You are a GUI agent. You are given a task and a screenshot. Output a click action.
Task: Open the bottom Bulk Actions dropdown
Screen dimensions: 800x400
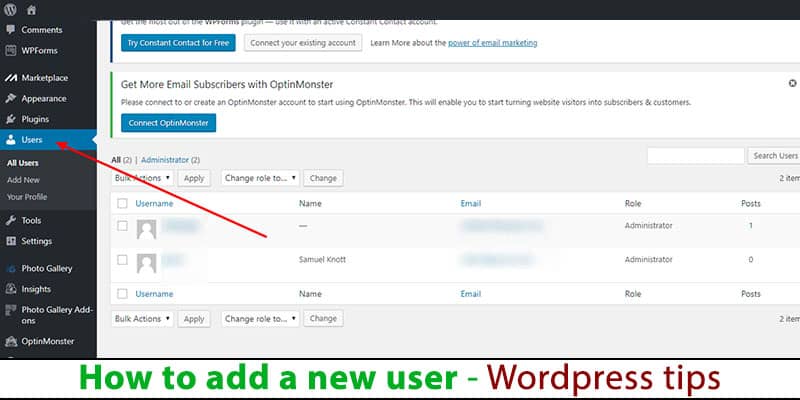tap(142, 318)
